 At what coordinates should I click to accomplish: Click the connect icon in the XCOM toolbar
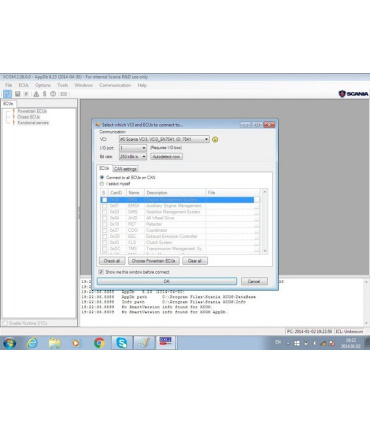pos(7,94)
